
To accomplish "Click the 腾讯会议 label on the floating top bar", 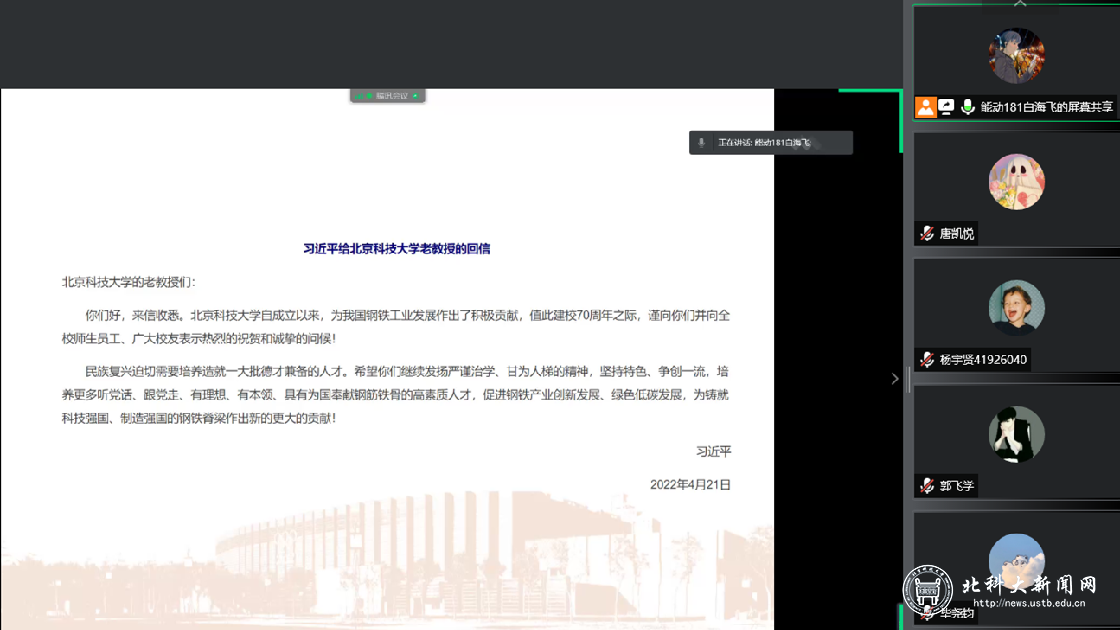I will pos(391,96).
